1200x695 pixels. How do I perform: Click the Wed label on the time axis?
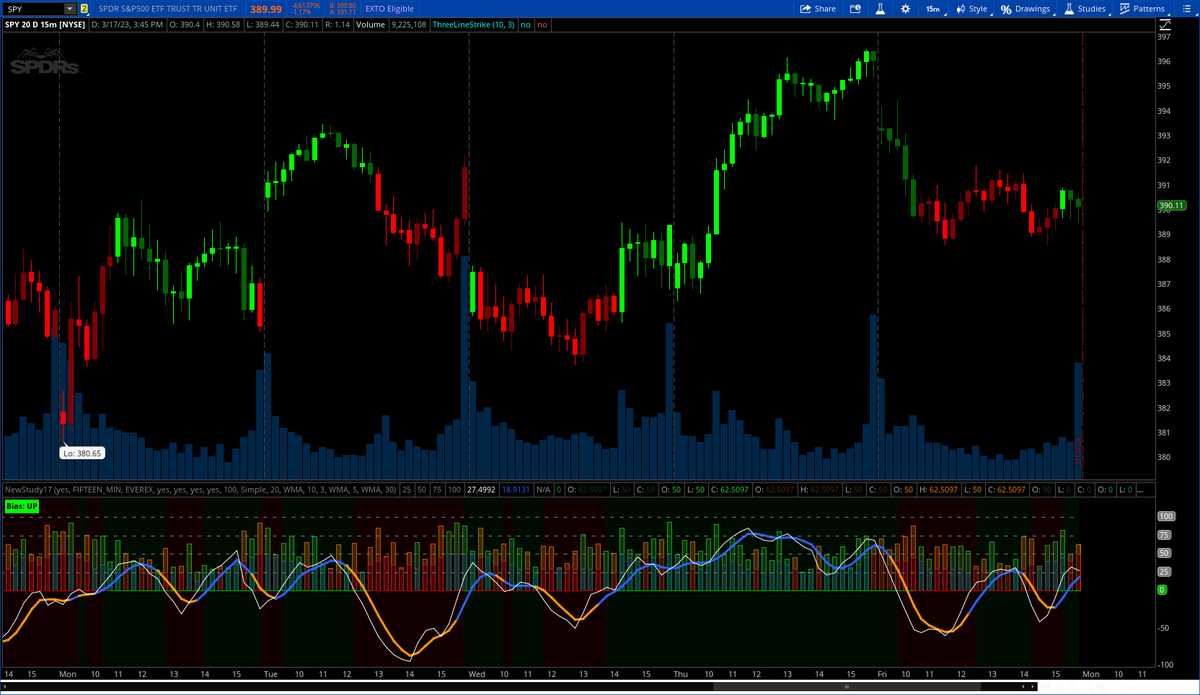pyautogui.click(x=477, y=674)
